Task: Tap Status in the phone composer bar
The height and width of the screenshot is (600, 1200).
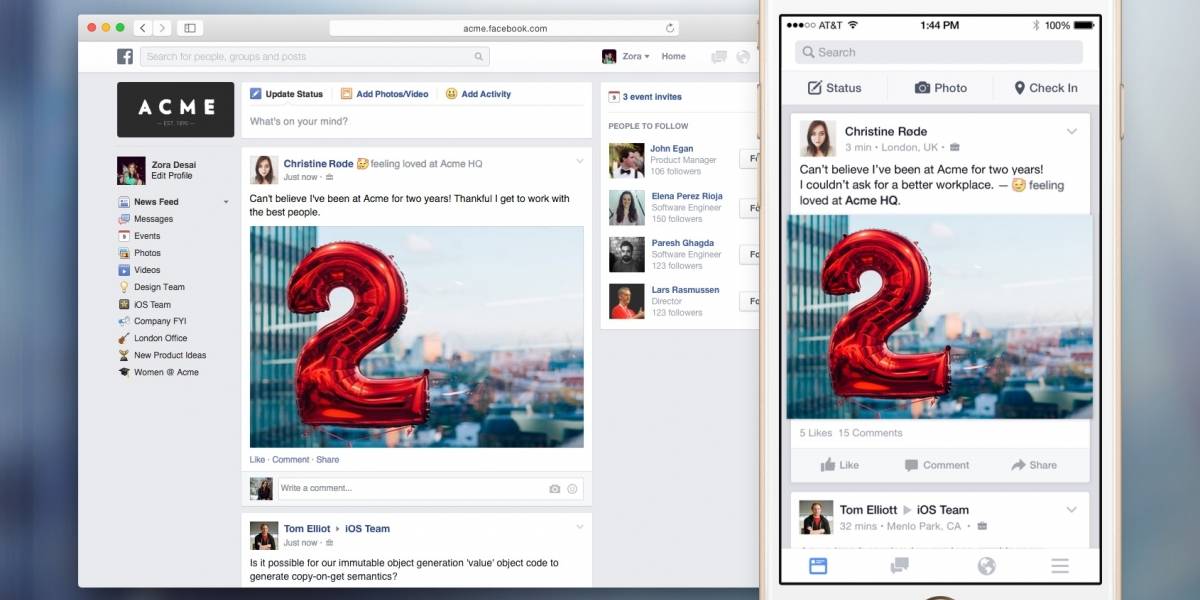Action: [834, 88]
